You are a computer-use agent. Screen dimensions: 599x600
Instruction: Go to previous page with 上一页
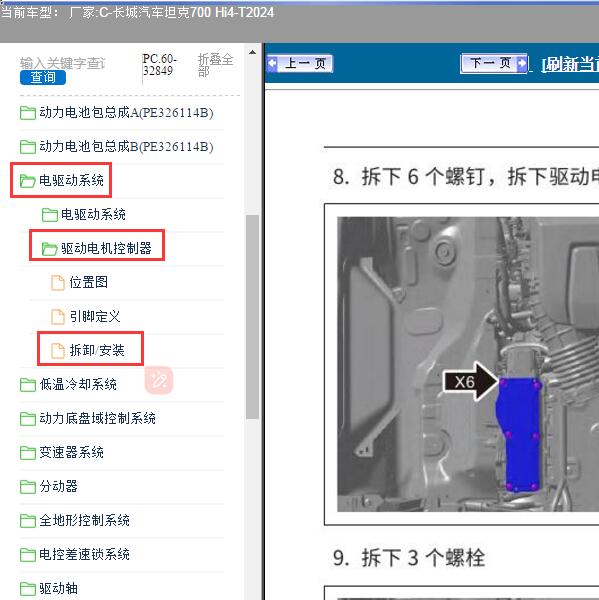(x=300, y=63)
